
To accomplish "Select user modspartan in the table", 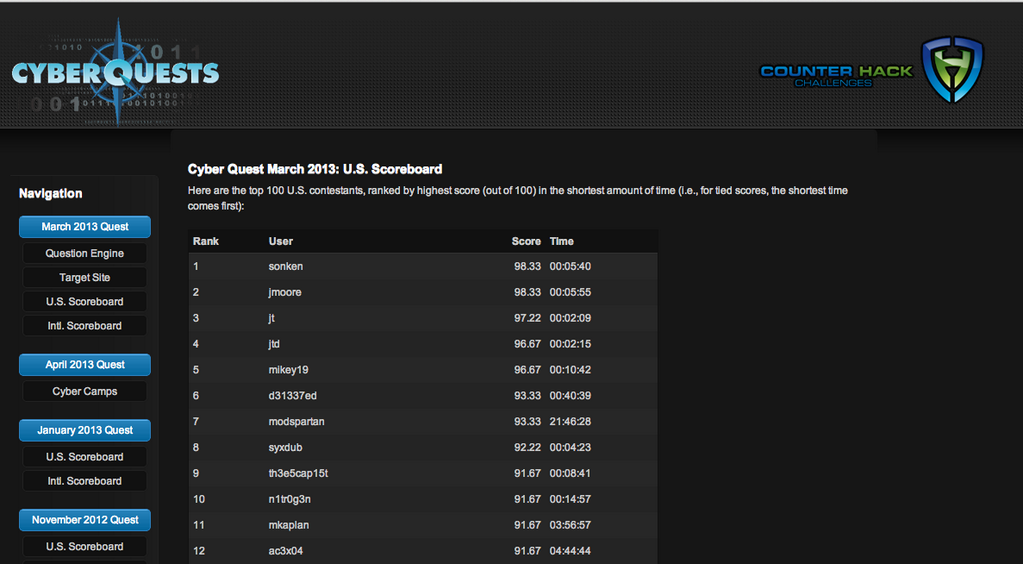I will point(296,422).
